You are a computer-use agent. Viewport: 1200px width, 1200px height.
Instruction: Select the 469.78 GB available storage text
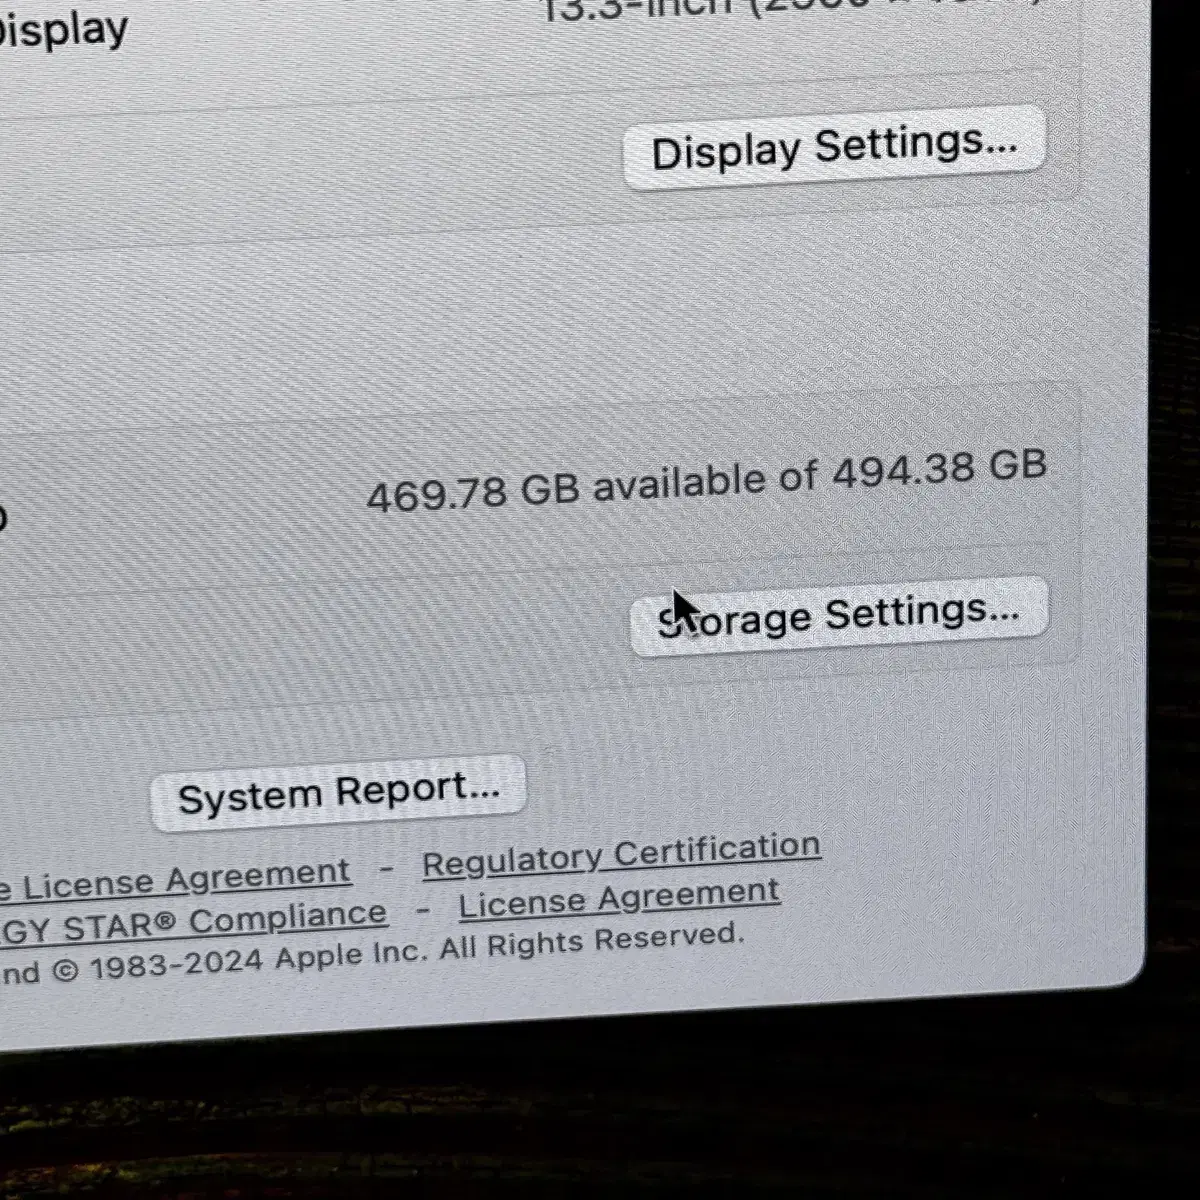706,480
